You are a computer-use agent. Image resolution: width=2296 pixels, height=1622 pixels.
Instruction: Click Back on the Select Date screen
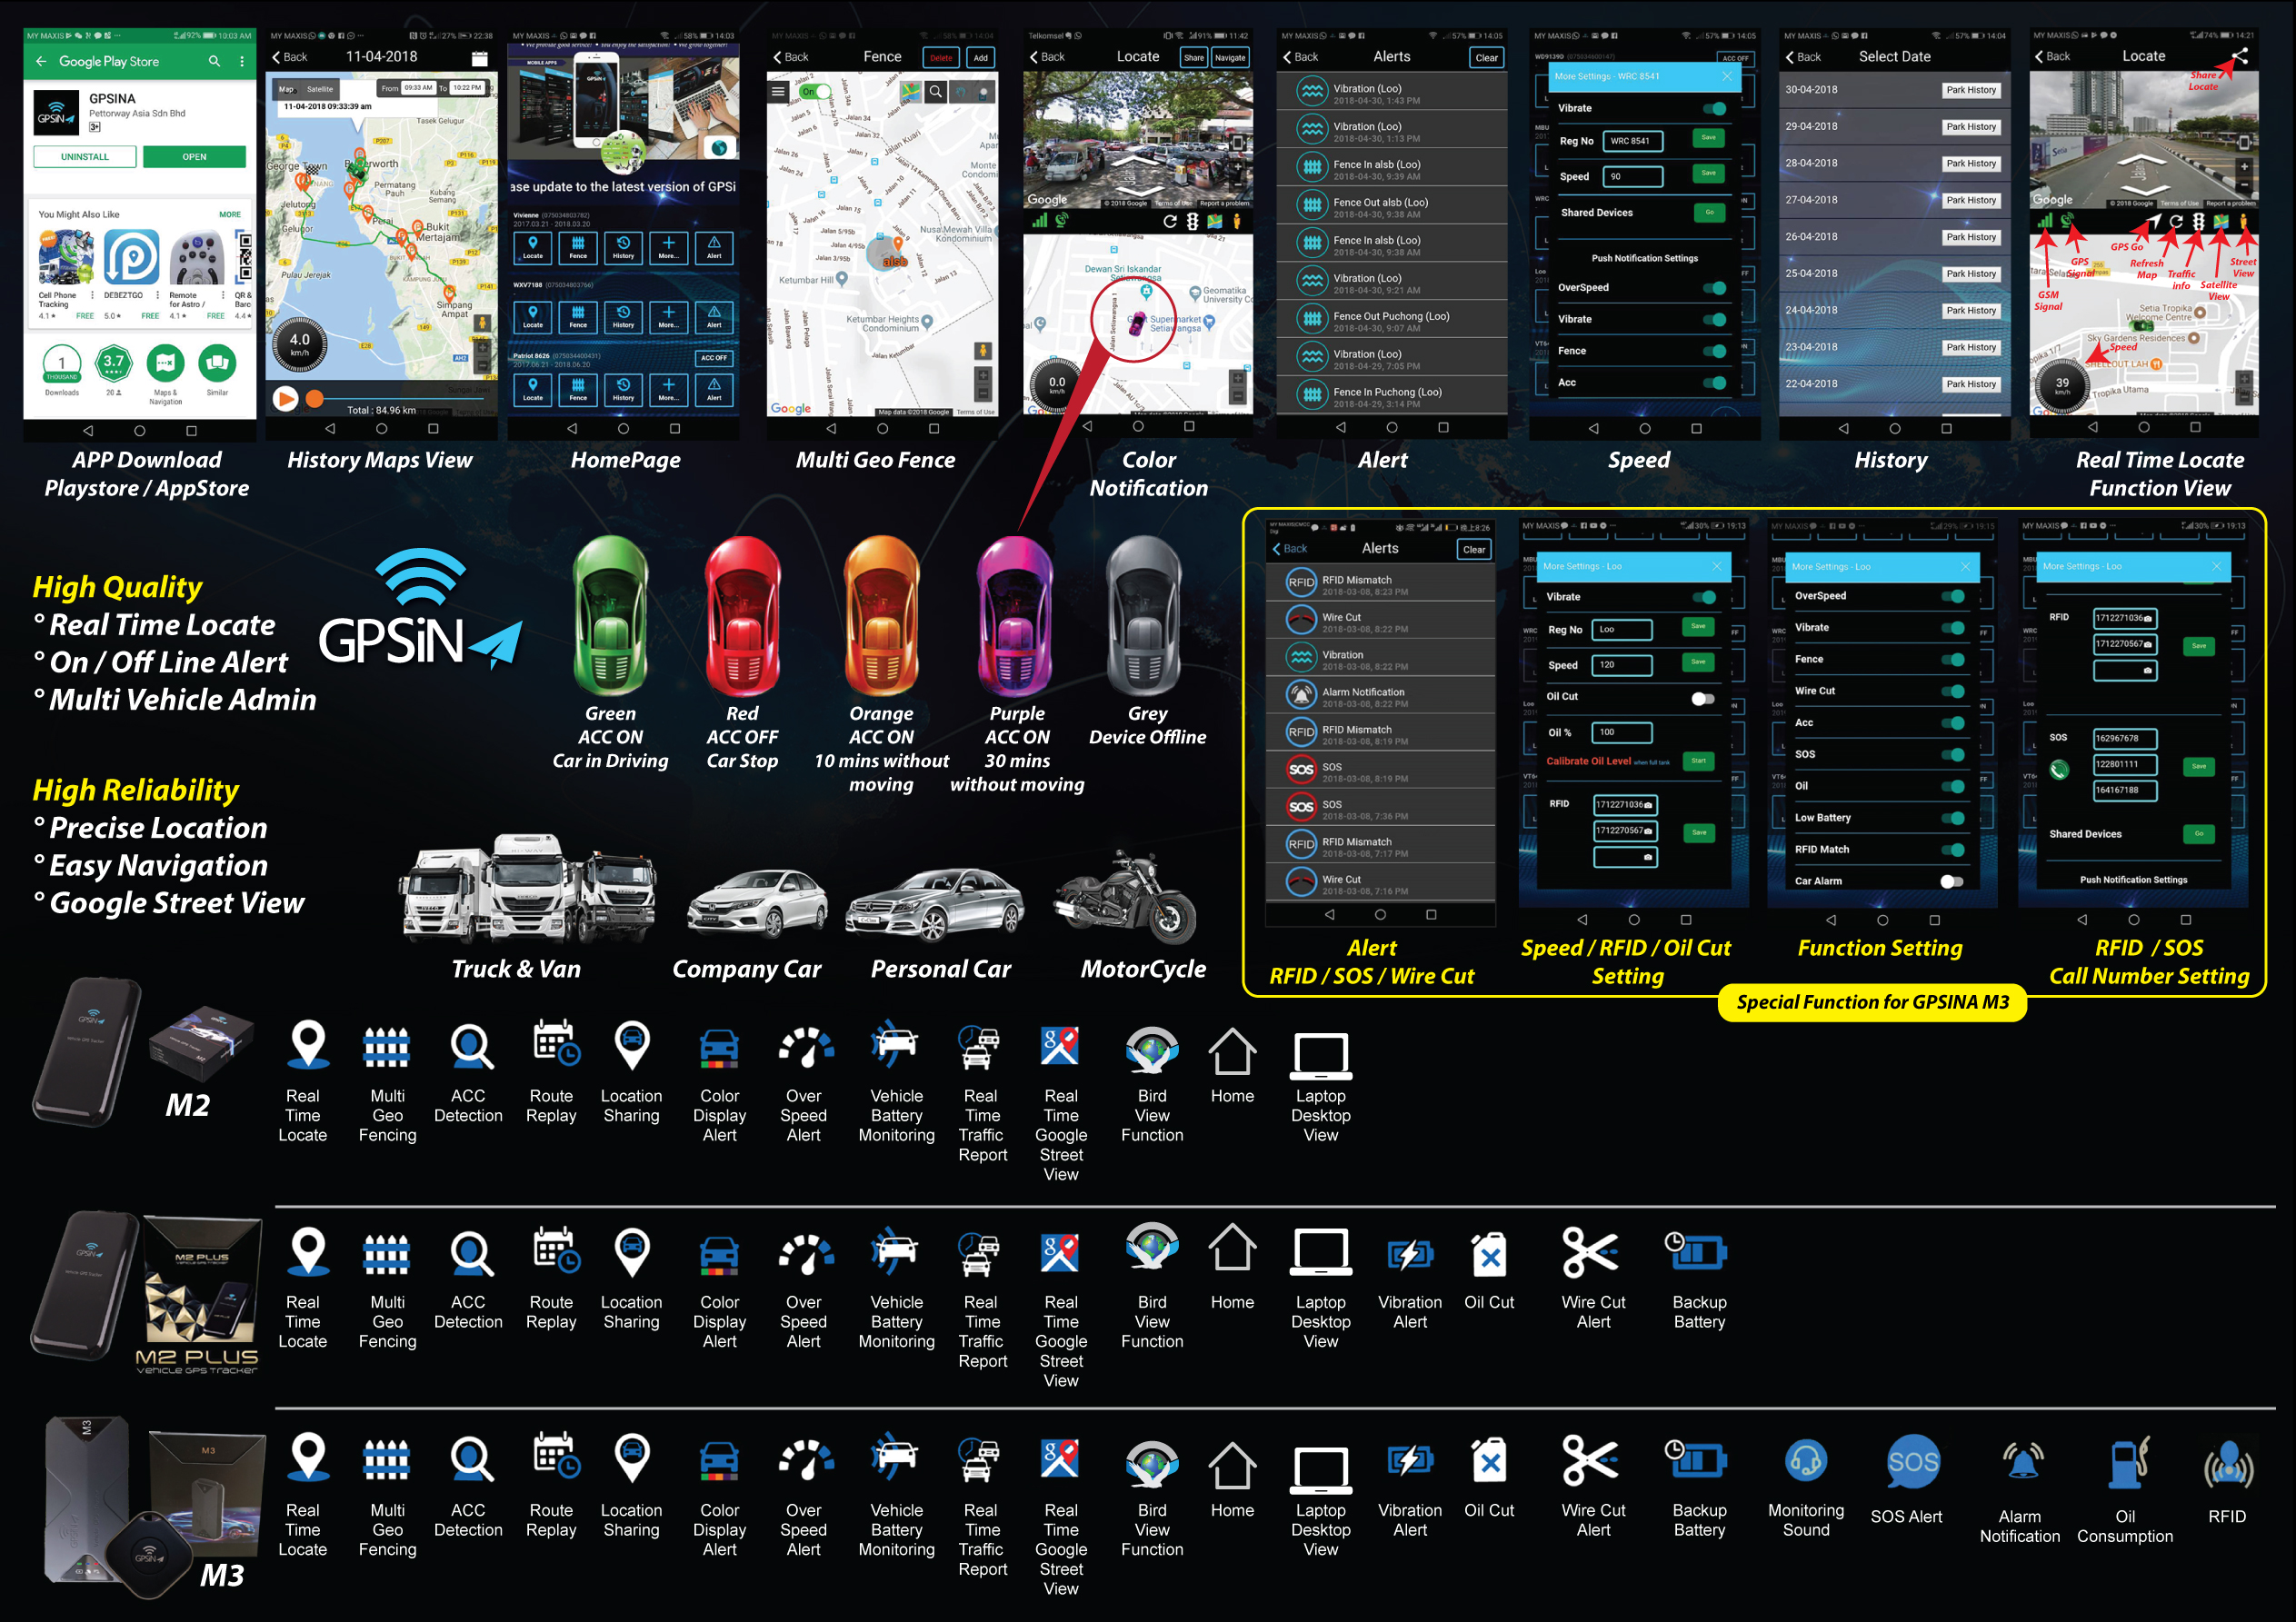(1803, 57)
